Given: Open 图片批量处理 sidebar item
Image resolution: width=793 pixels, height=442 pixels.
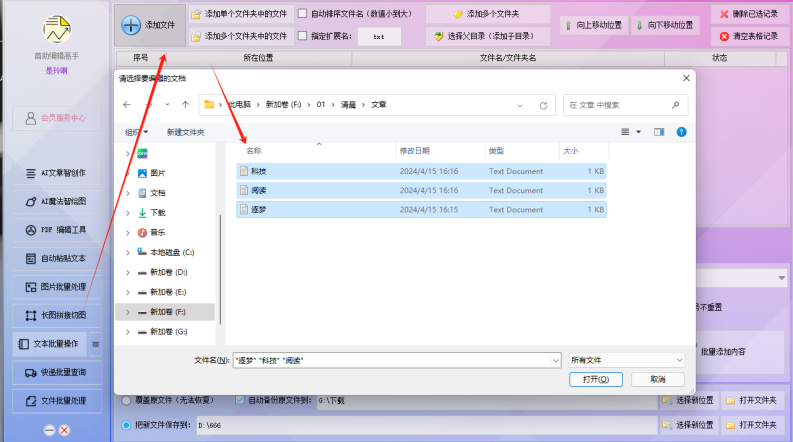Looking at the screenshot, I should (x=57, y=287).
